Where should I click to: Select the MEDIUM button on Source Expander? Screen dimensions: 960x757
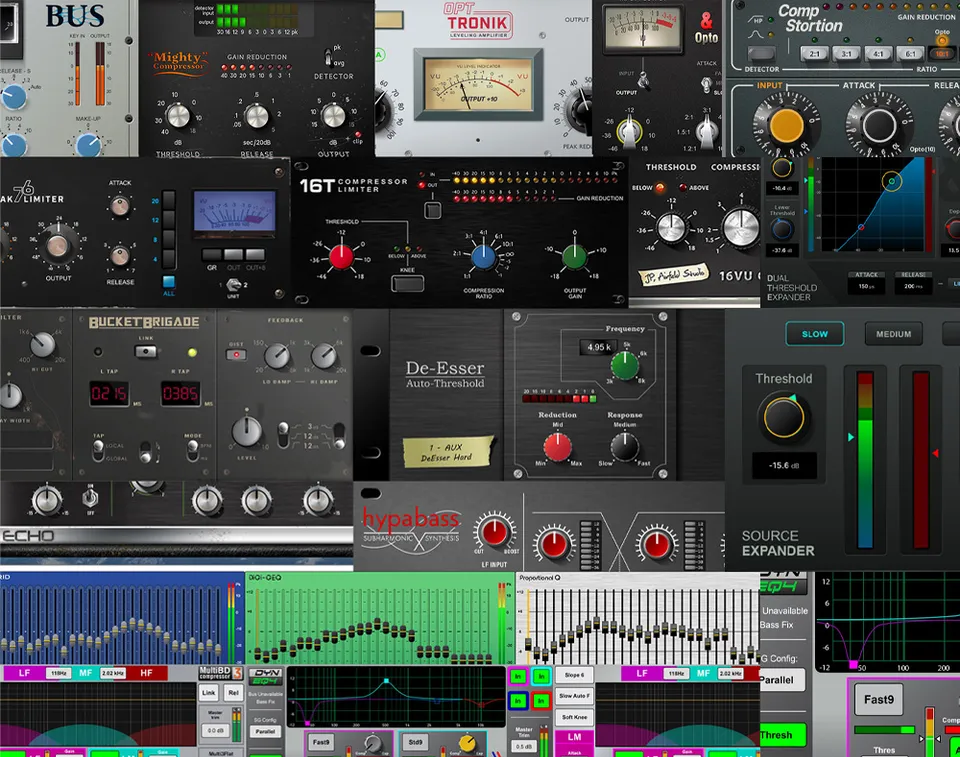(x=893, y=334)
